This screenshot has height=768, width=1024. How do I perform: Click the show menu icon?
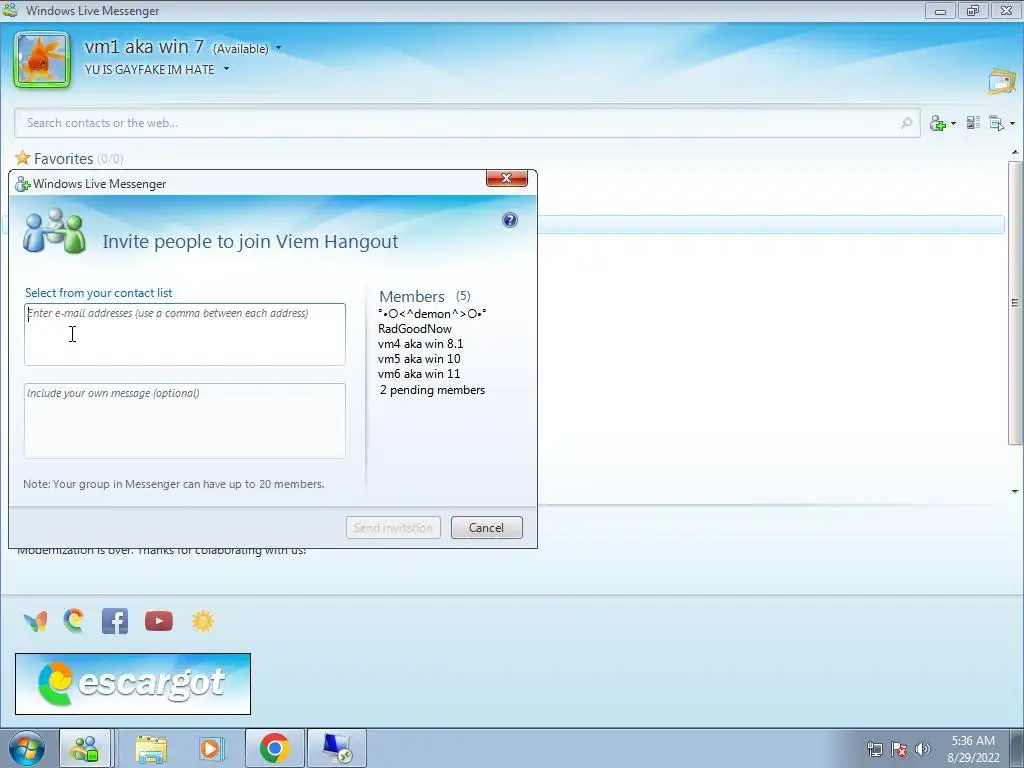point(996,123)
